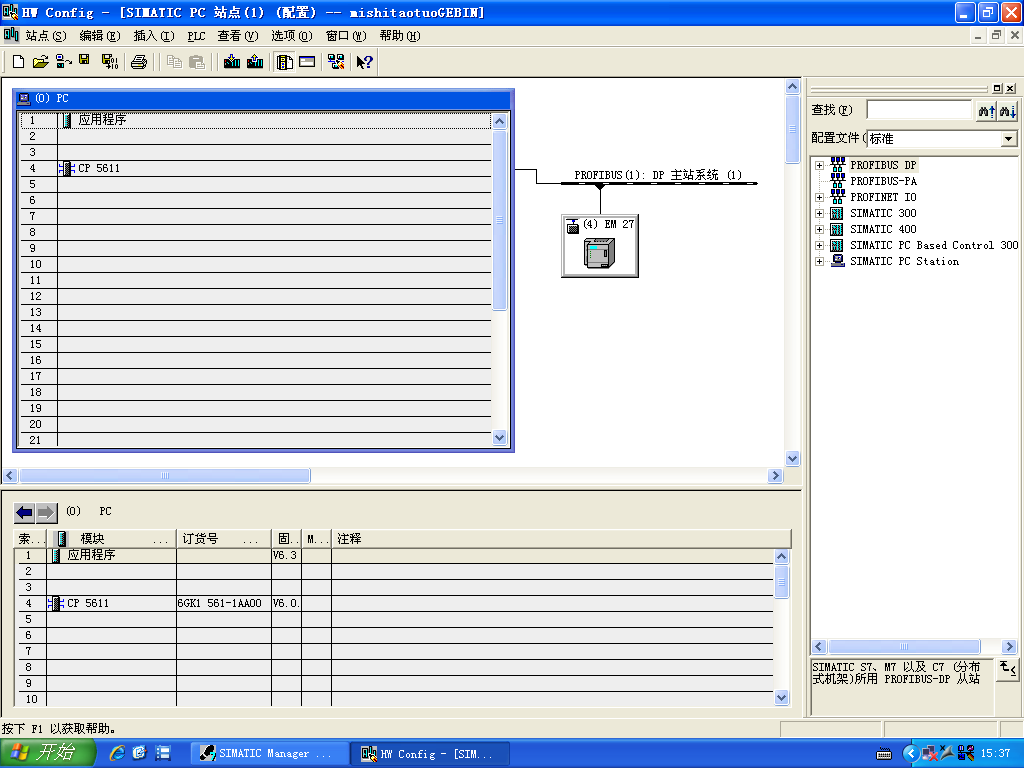Click the Open online station icon
The image size is (1024, 768).
point(63,62)
